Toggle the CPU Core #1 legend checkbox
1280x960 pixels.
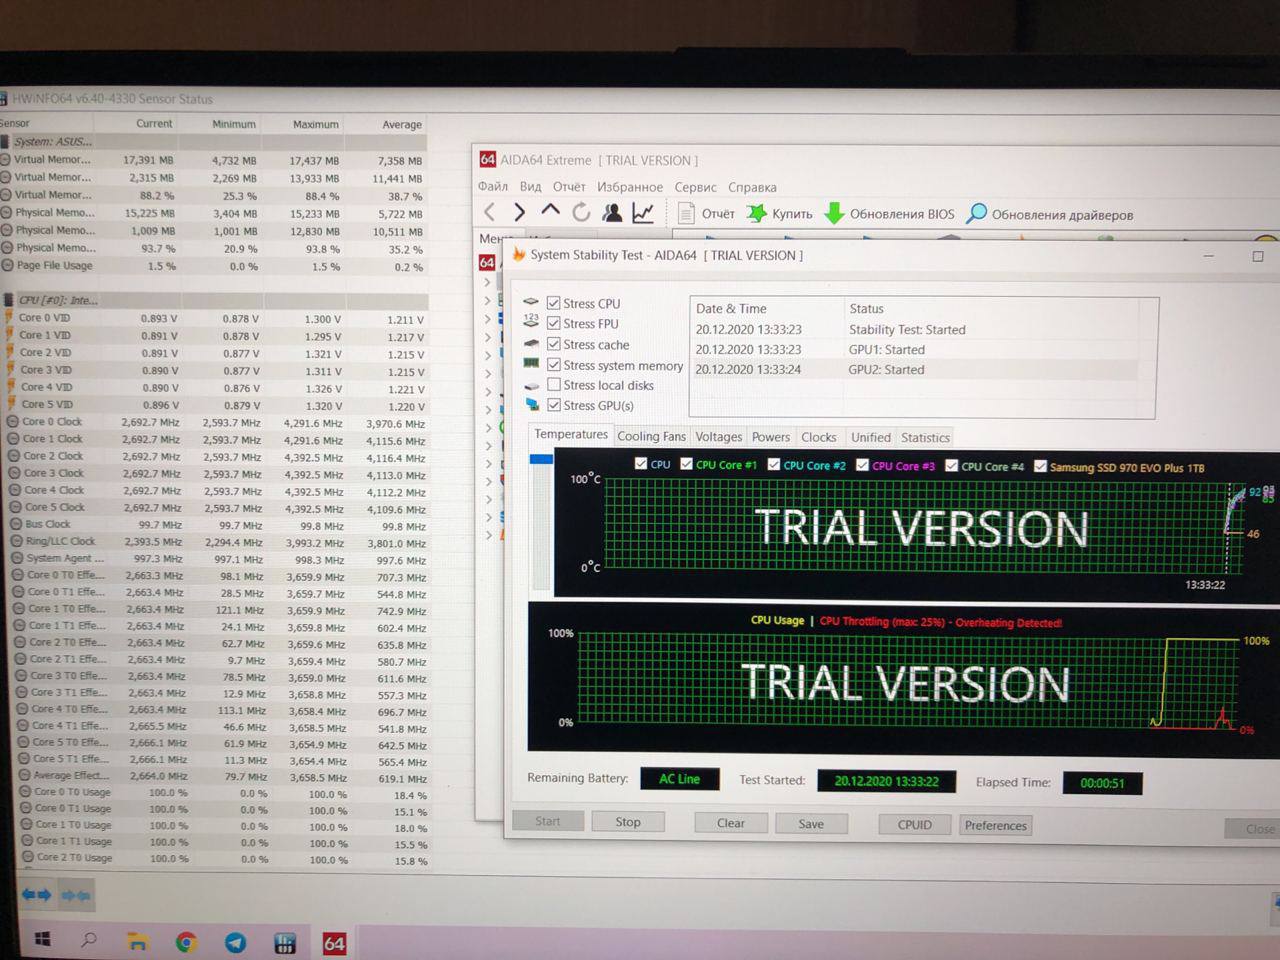(x=686, y=463)
